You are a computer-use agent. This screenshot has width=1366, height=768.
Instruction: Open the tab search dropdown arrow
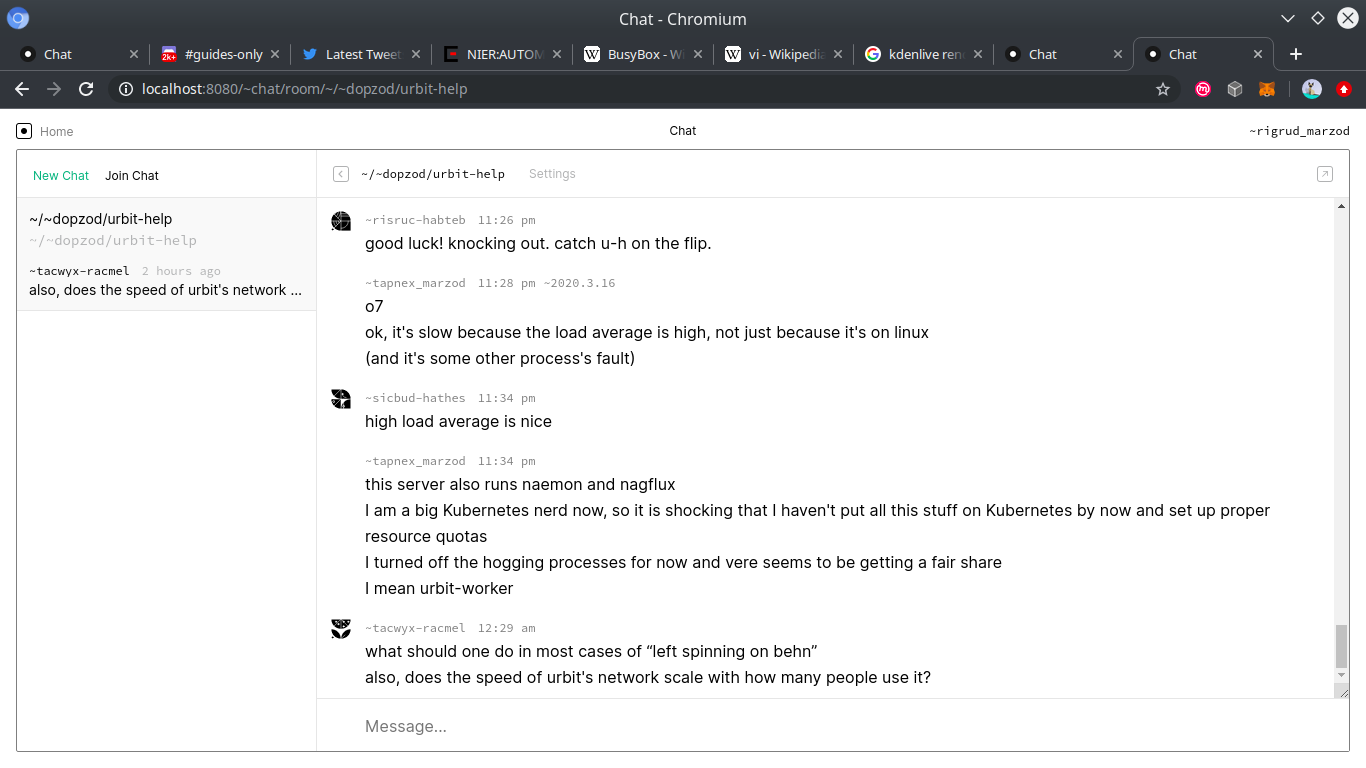[x=1288, y=18]
